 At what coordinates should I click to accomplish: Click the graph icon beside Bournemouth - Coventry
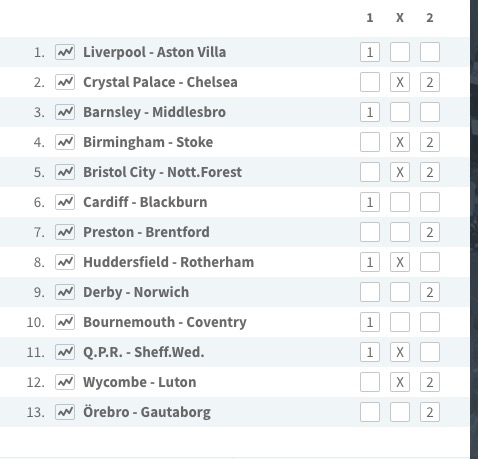[x=65, y=322]
